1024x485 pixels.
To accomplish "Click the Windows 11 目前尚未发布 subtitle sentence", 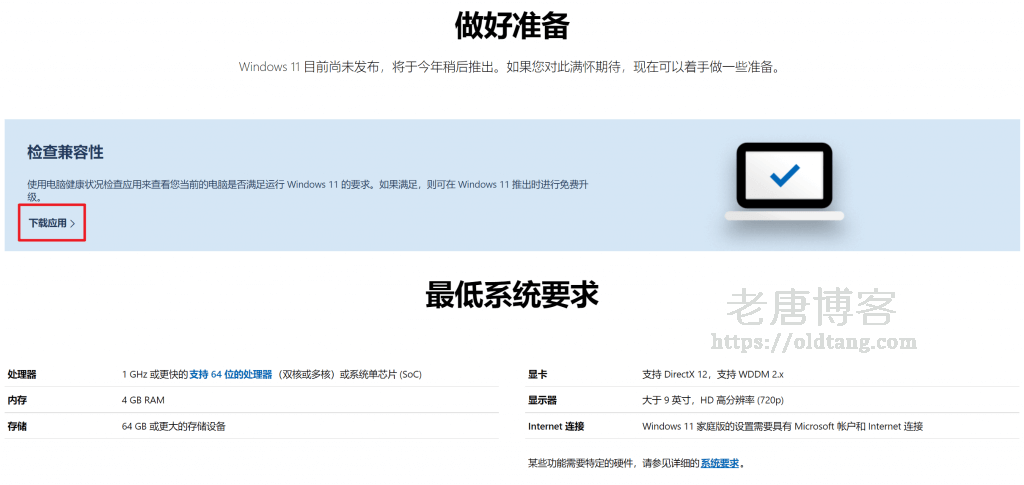I will [x=510, y=67].
